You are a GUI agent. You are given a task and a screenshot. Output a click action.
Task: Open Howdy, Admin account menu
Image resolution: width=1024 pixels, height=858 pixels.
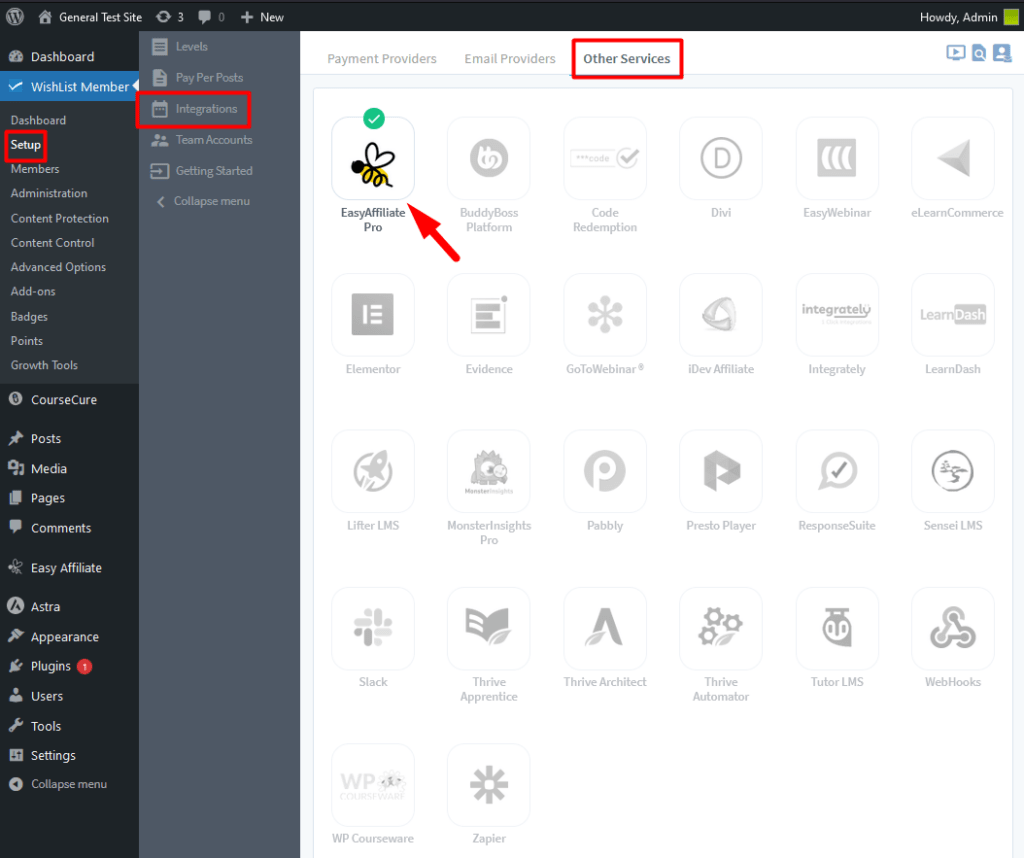tap(968, 17)
